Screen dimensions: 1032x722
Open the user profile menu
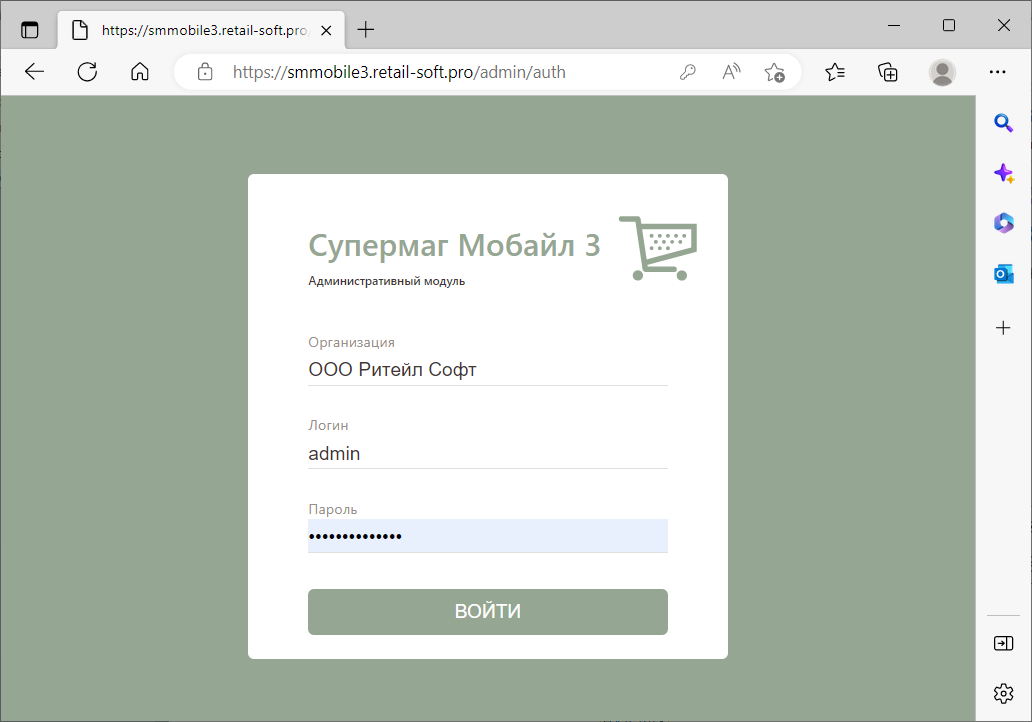coord(942,72)
